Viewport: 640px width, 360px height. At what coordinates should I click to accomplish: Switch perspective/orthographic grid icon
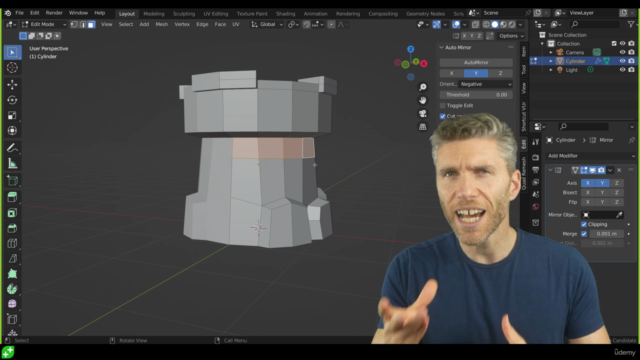[423, 127]
